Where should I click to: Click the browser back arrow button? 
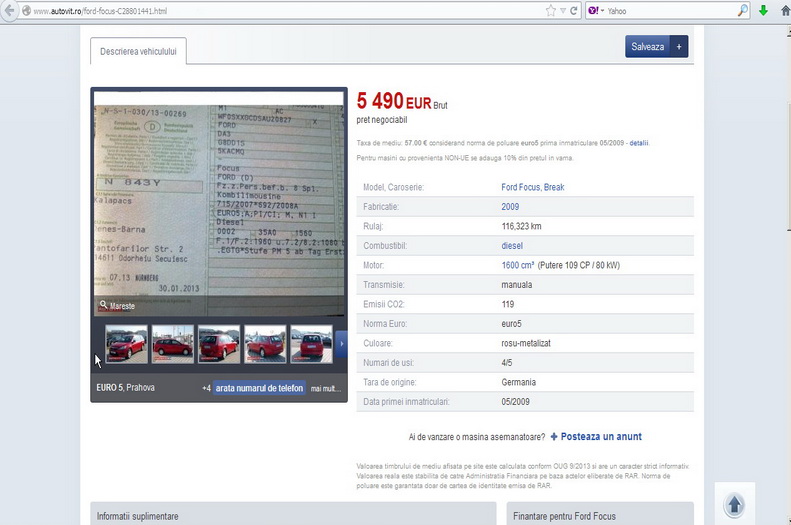click(x=11, y=10)
